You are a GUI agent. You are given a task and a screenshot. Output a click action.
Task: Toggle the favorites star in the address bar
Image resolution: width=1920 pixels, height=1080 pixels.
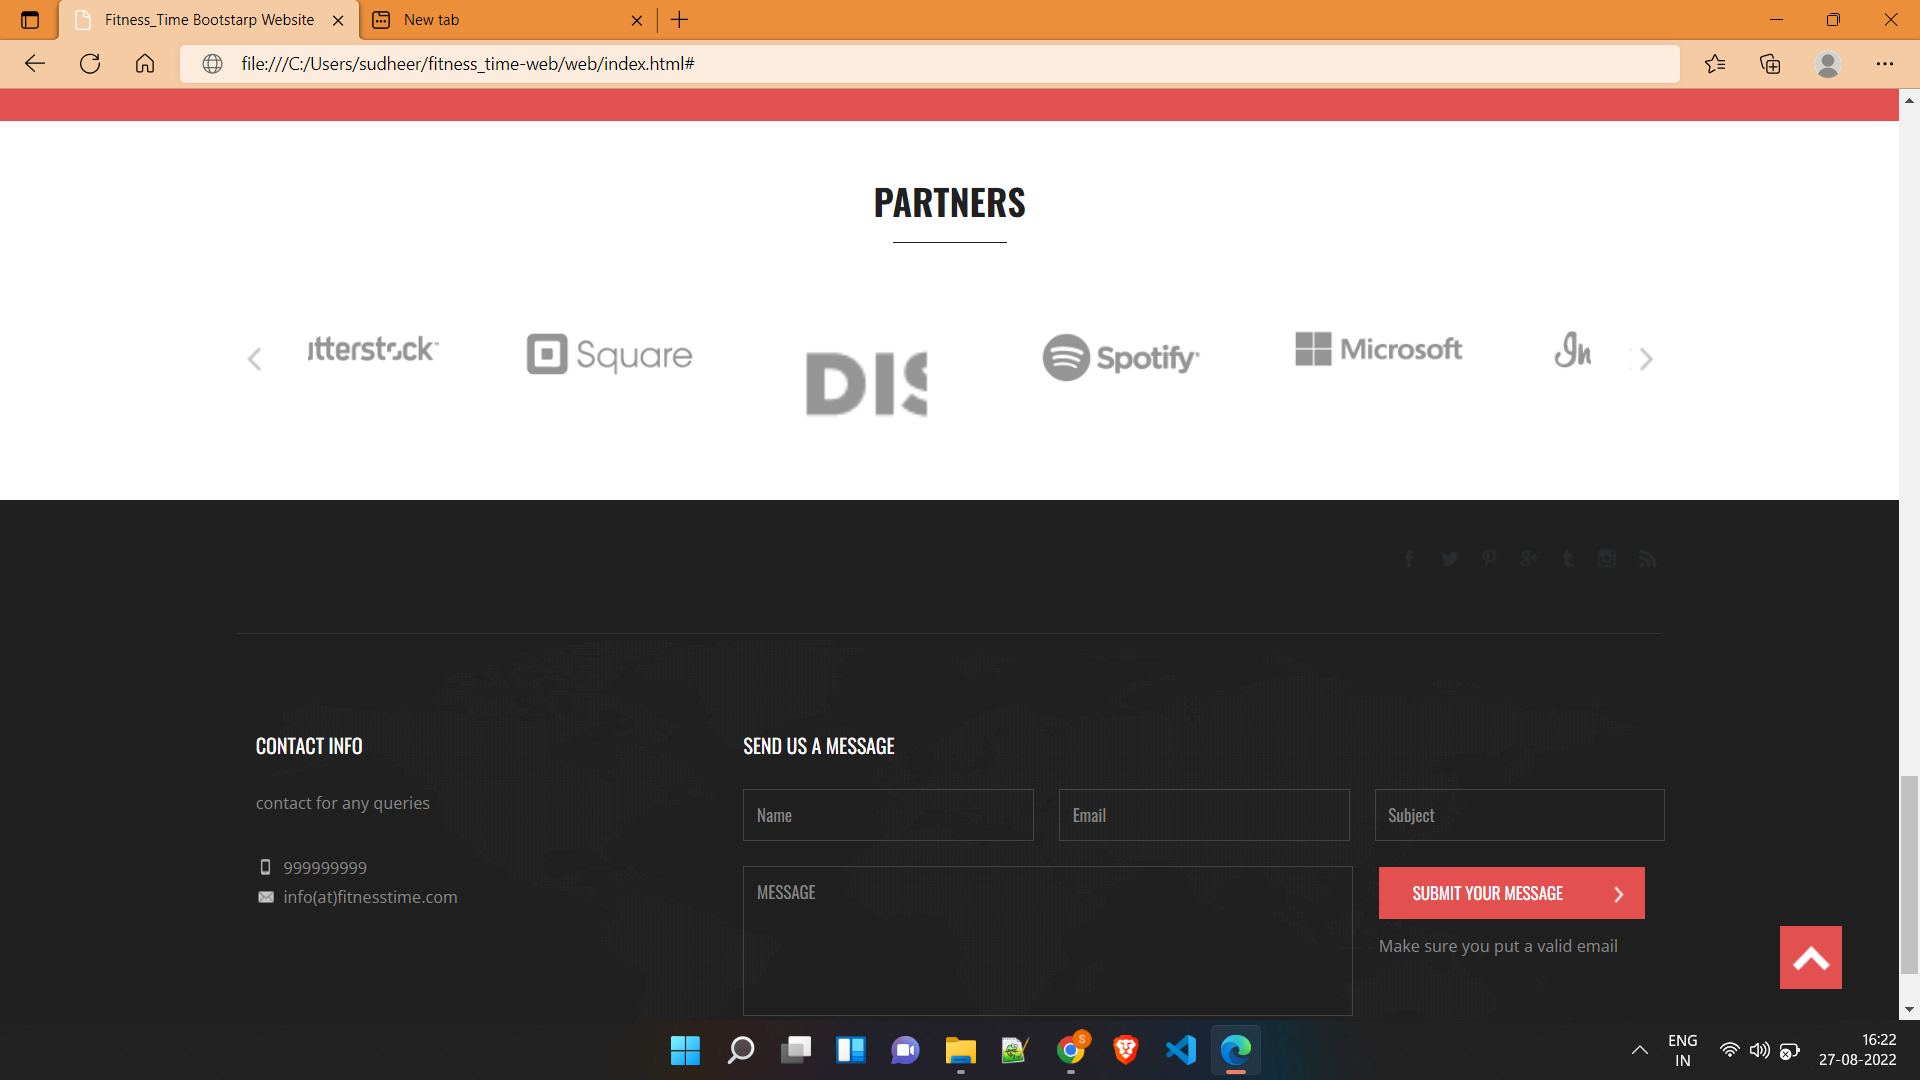[x=1716, y=63]
